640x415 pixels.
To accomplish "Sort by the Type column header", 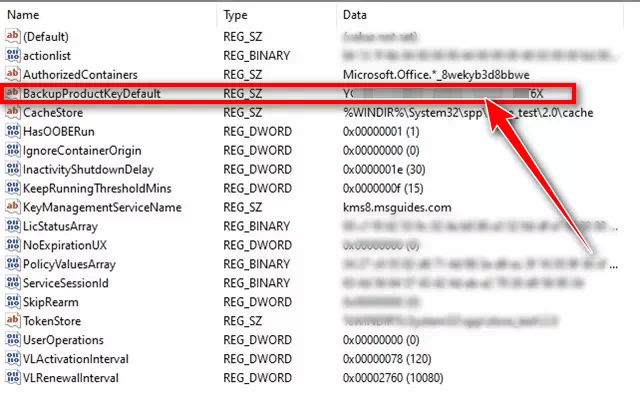I will 236,15.
